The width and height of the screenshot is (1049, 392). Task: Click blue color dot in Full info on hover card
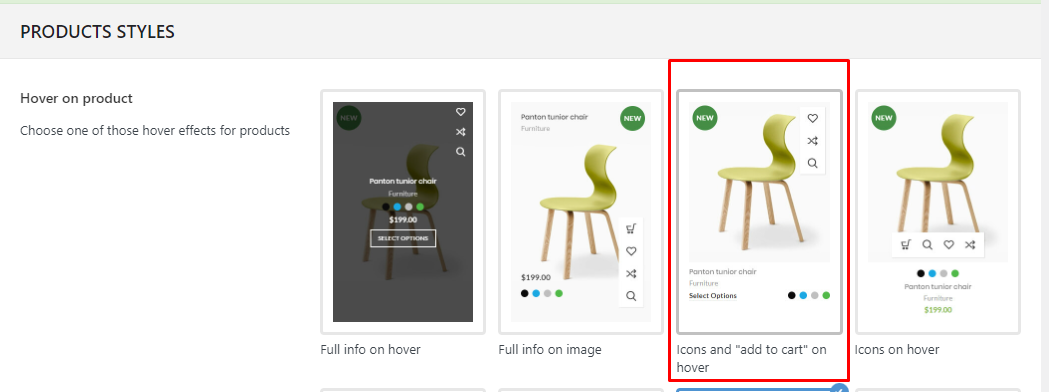coord(397,207)
